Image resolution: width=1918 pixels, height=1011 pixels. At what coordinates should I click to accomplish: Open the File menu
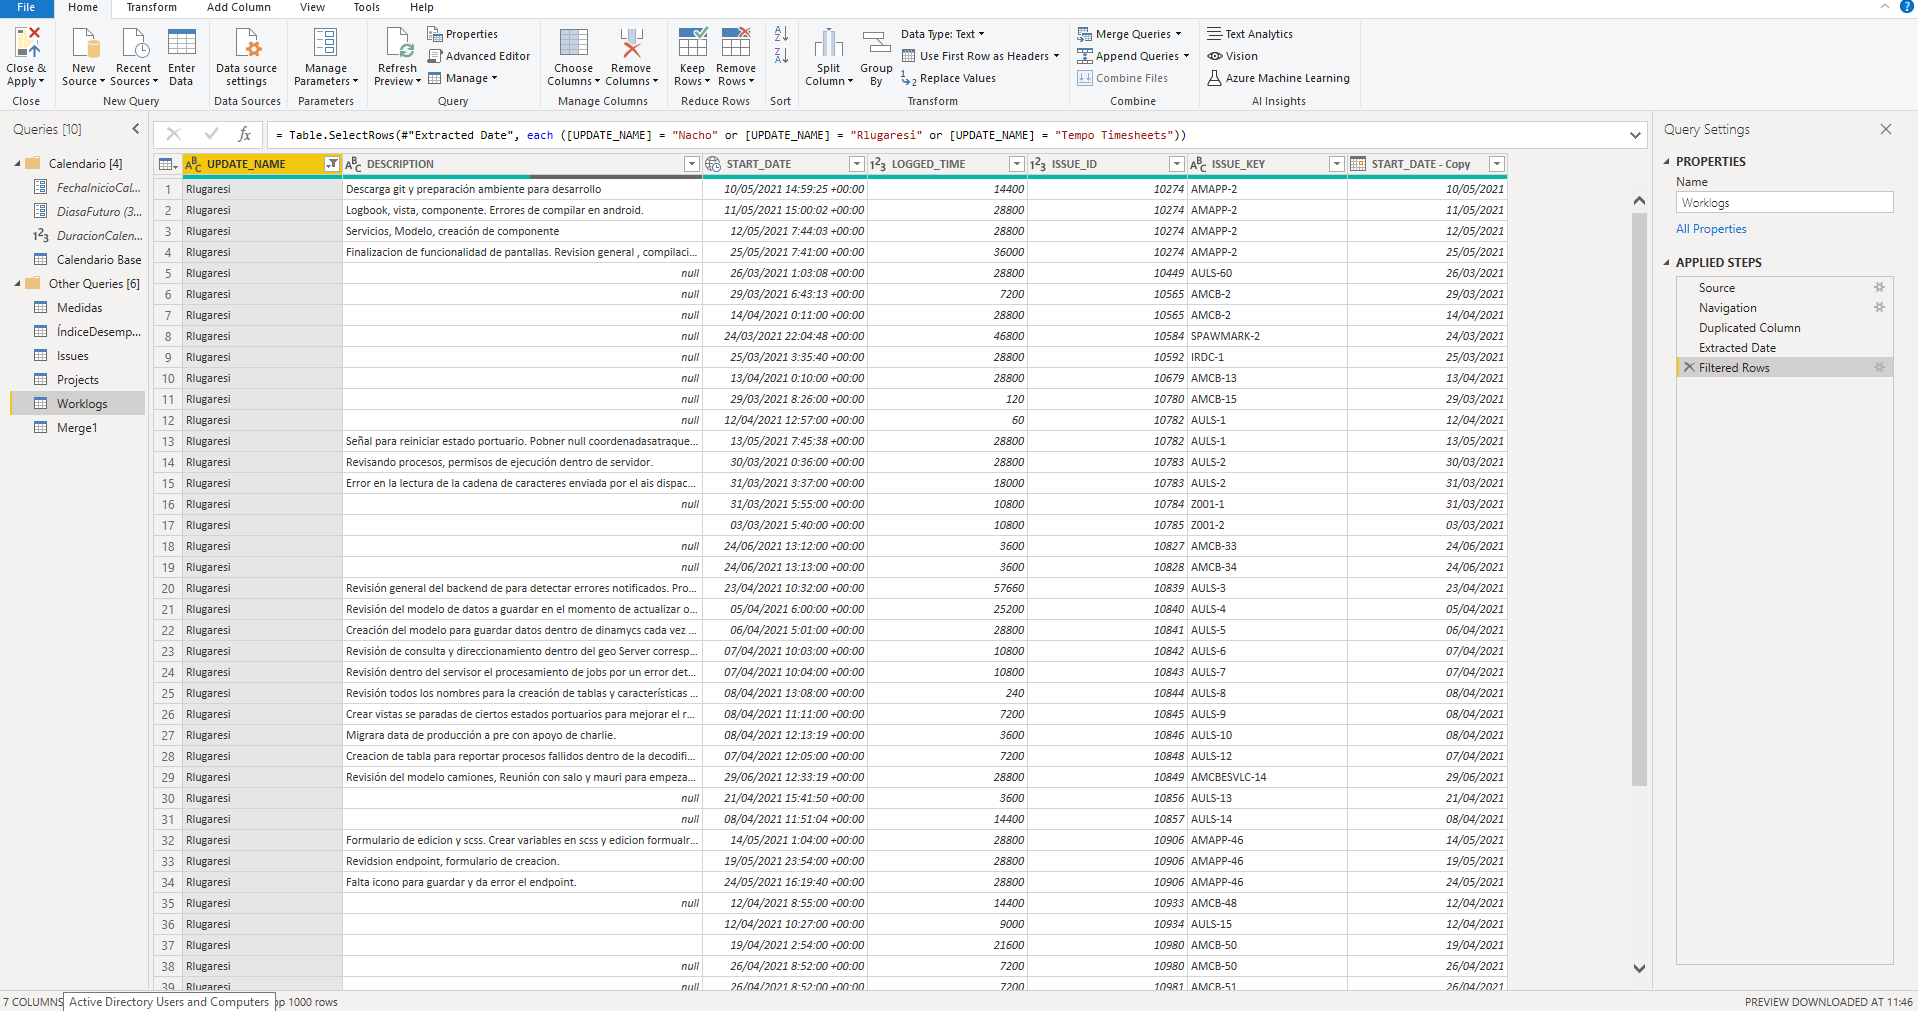(26, 7)
